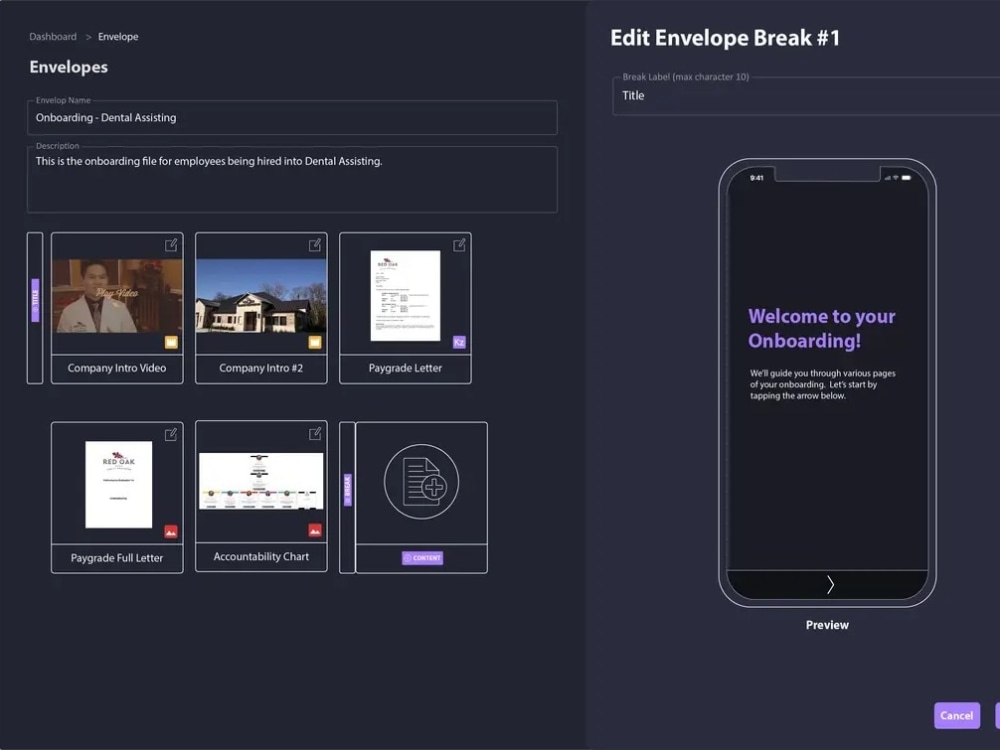Click 'Welcome to your Onboarding!' preview heading
Viewport: 1000px width, 750px height.
(x=821, y=328)
